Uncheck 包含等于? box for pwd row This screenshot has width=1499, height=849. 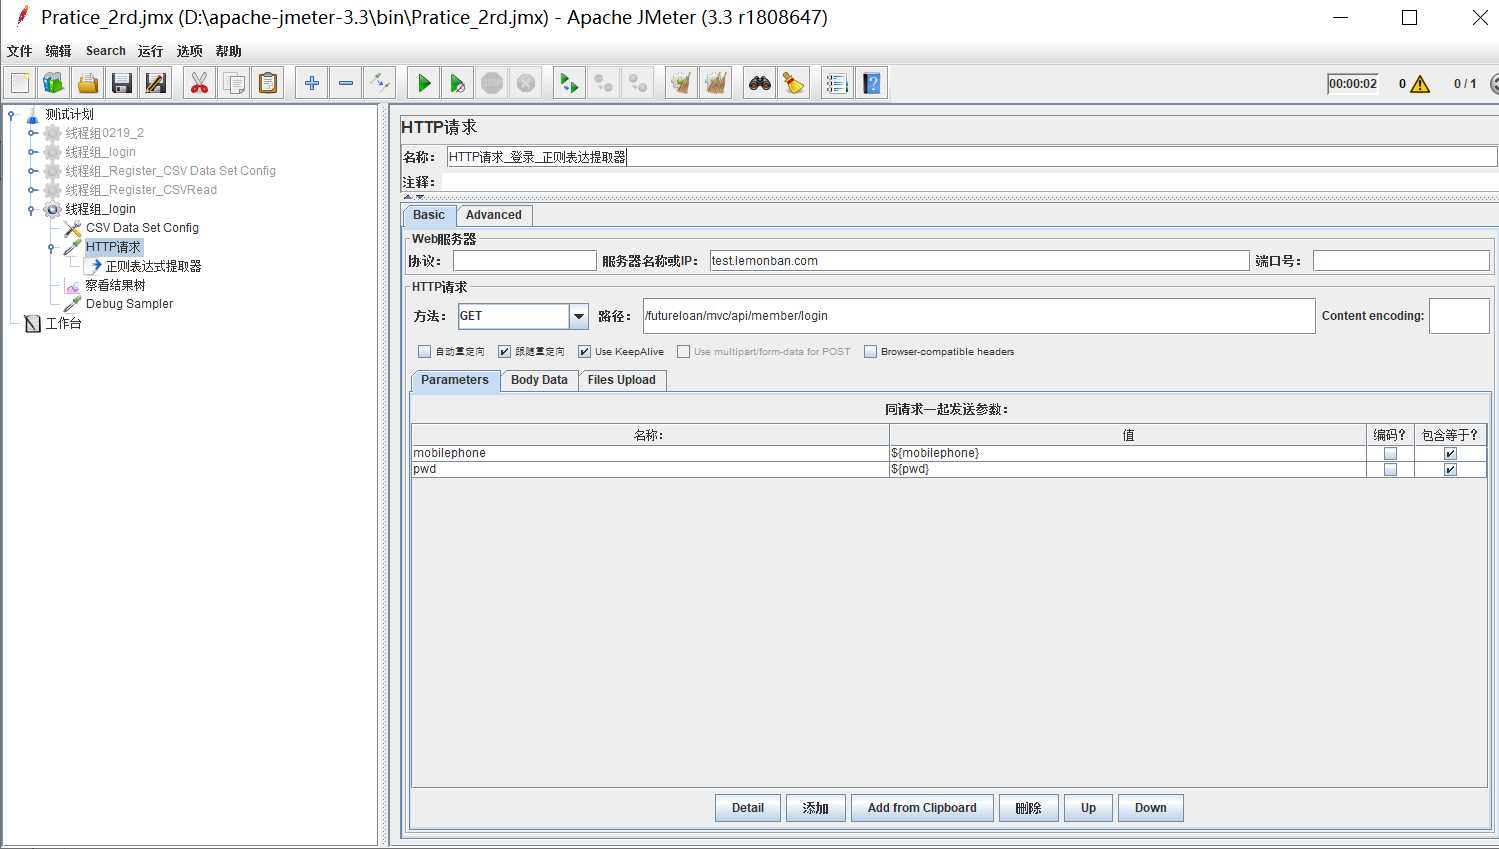click(1450, 470)
